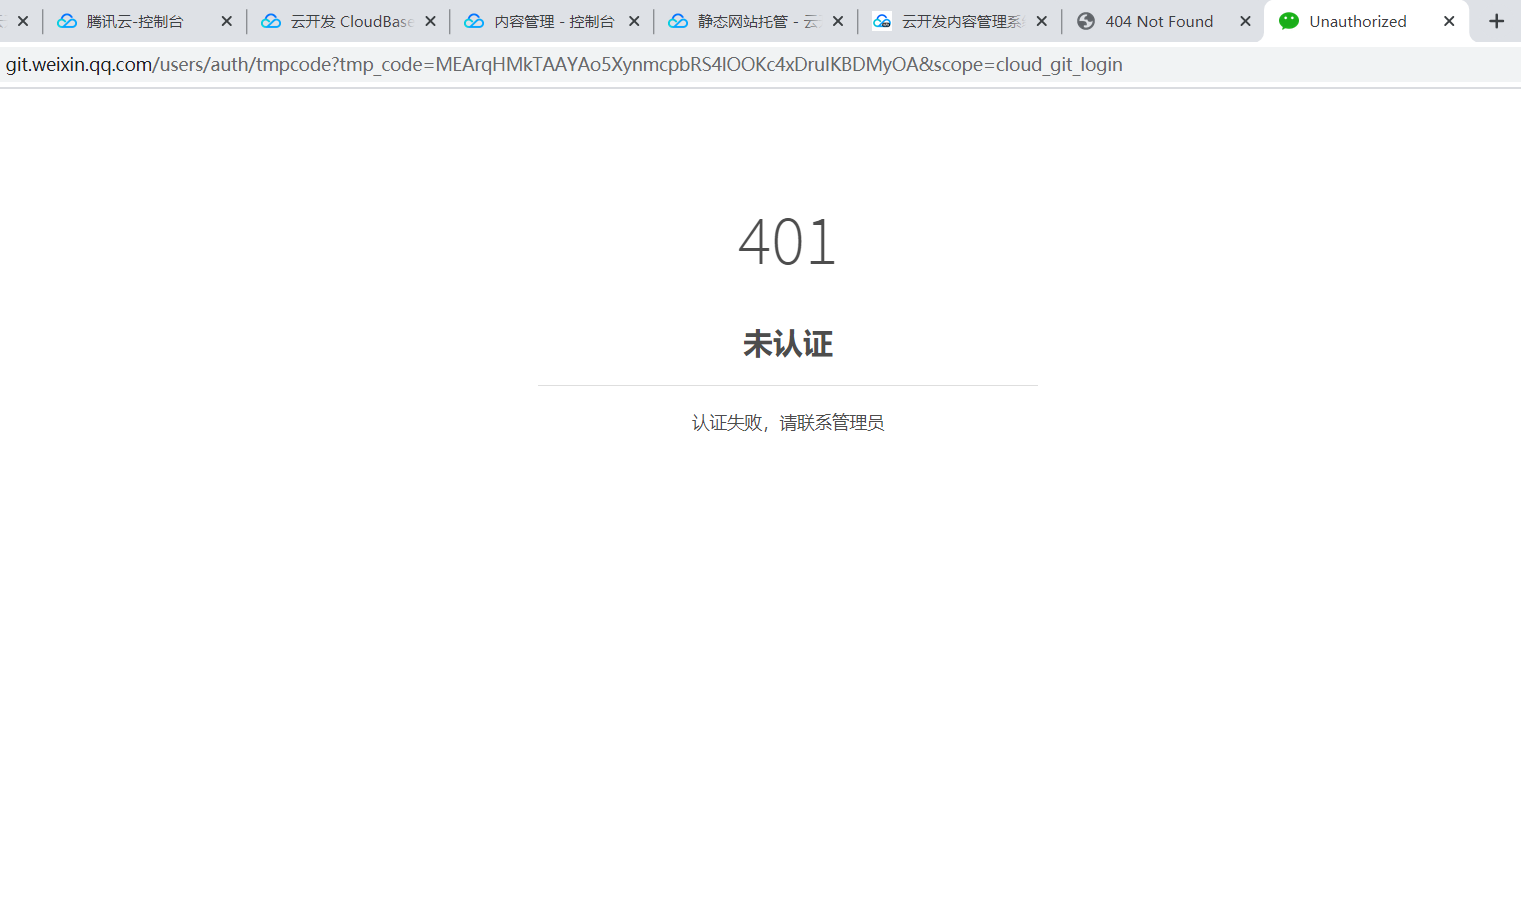This screenshot has height=918, width=1521.
Task: Close the 云开发内容管理系 tab
Action: tap(1041, 20)
